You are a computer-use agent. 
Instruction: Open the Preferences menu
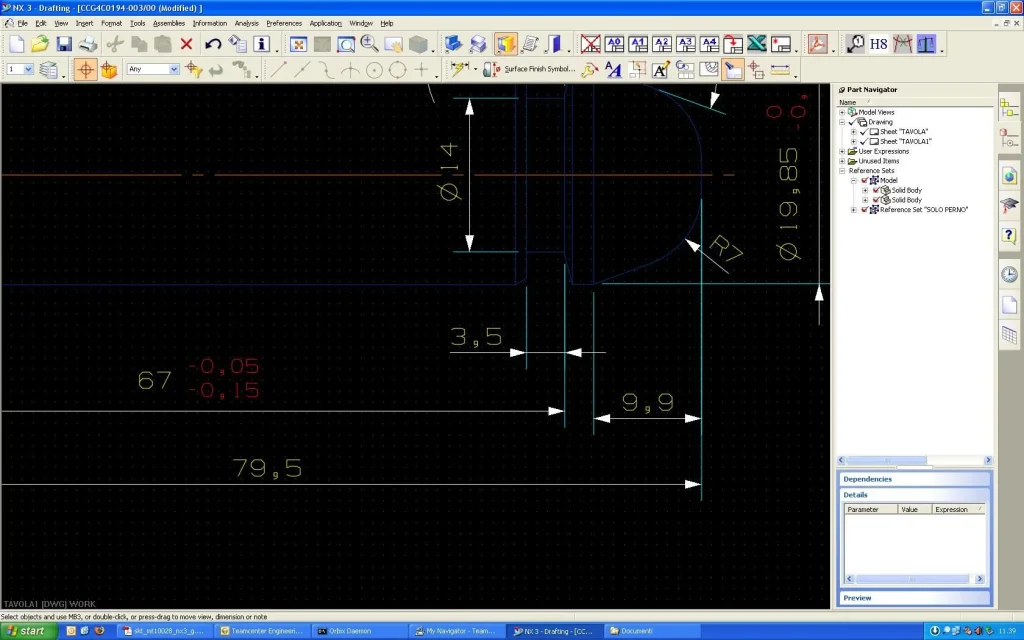[284, 23]
